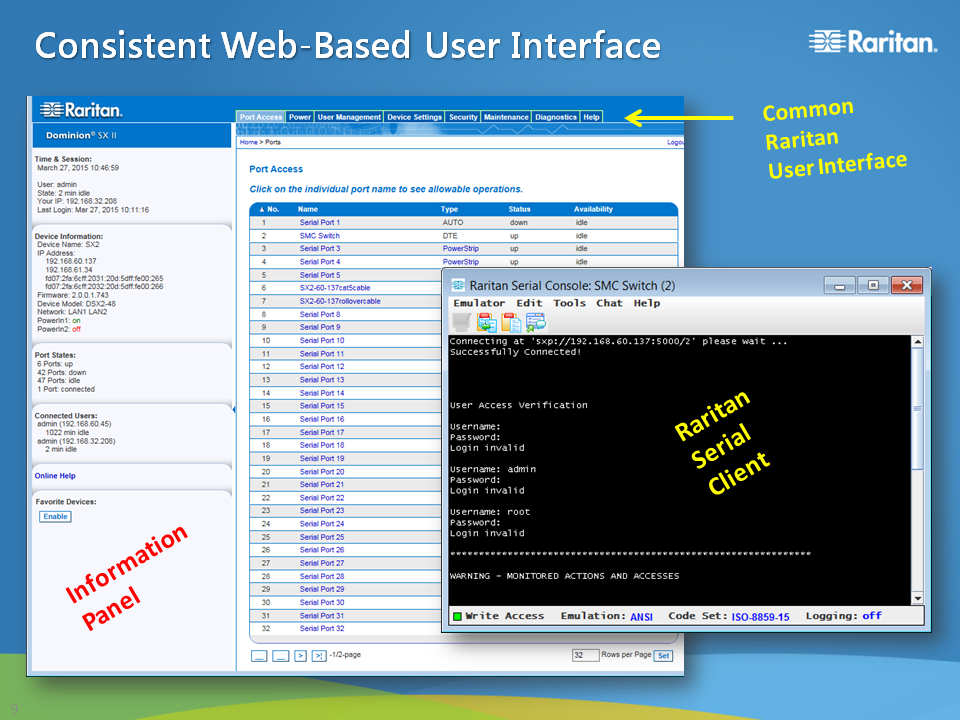Click the fourth console toolbar chat icon

[x=536, y=322]
